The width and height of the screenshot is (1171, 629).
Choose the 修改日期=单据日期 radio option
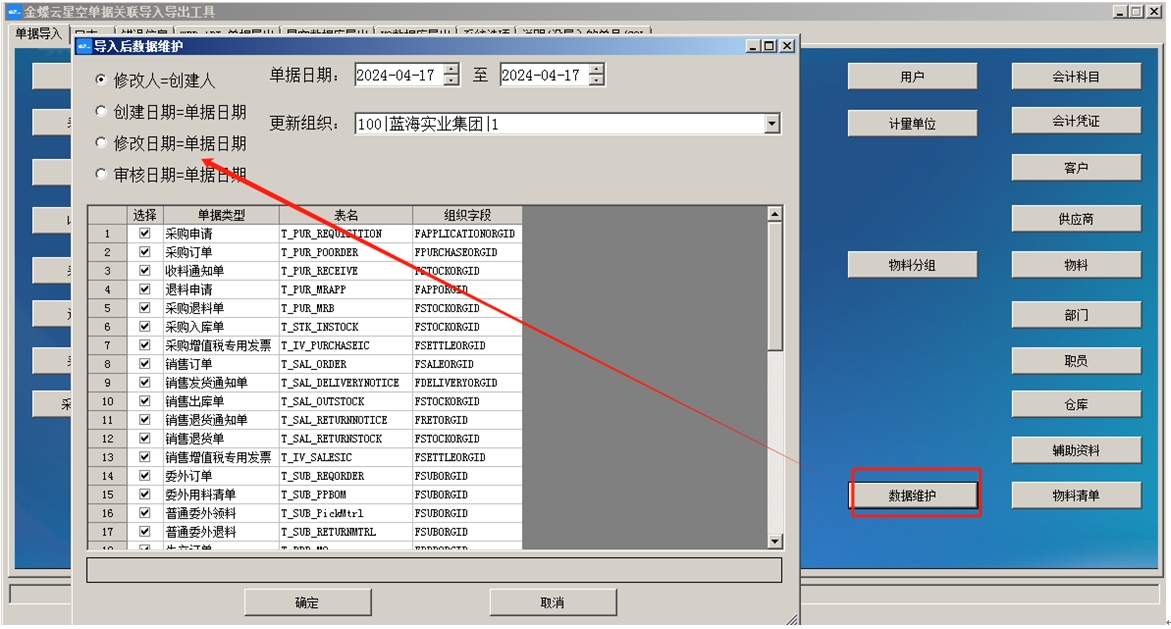[x=101, y=142]
